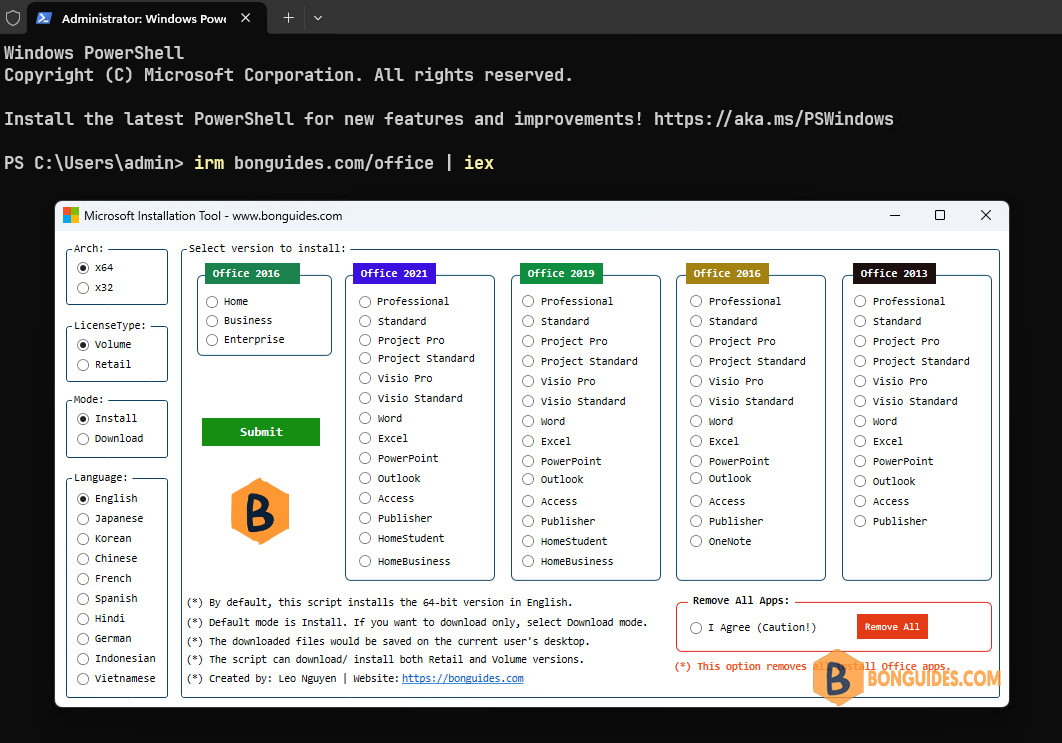The image size is (1062, 743).
Task: Expand the terminal profile dropdown chevron
Action: point(318,18)
